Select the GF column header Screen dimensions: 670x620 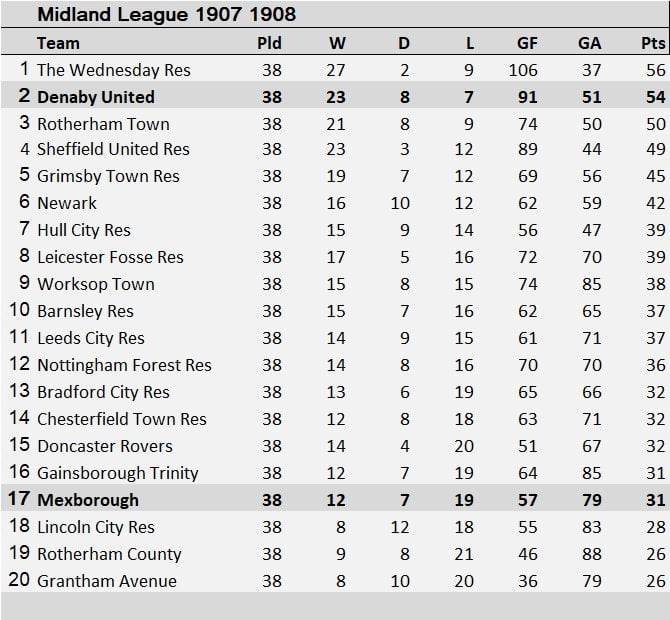pos(527,43)
